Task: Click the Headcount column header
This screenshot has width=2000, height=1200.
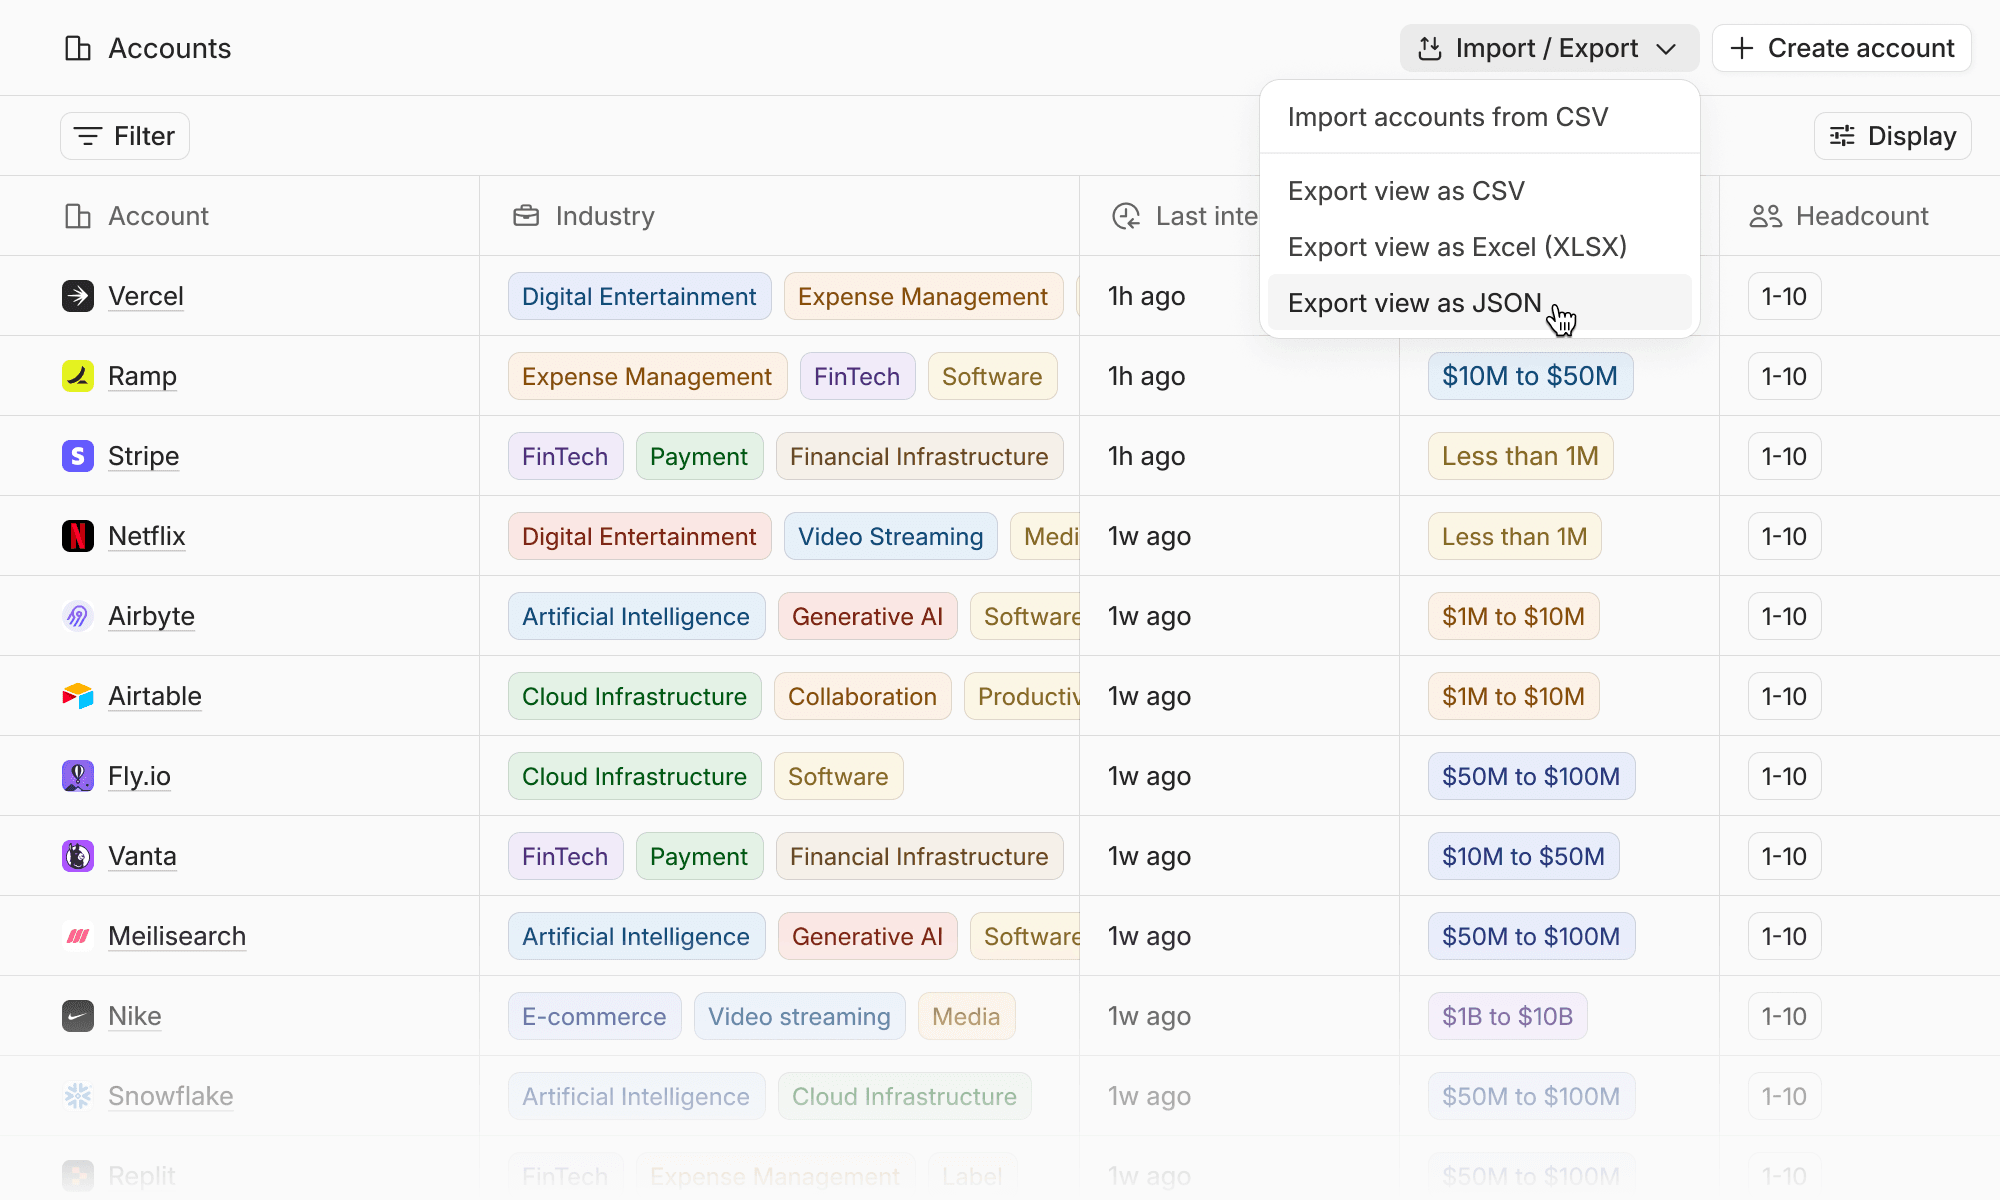Action: [1861, 216]
